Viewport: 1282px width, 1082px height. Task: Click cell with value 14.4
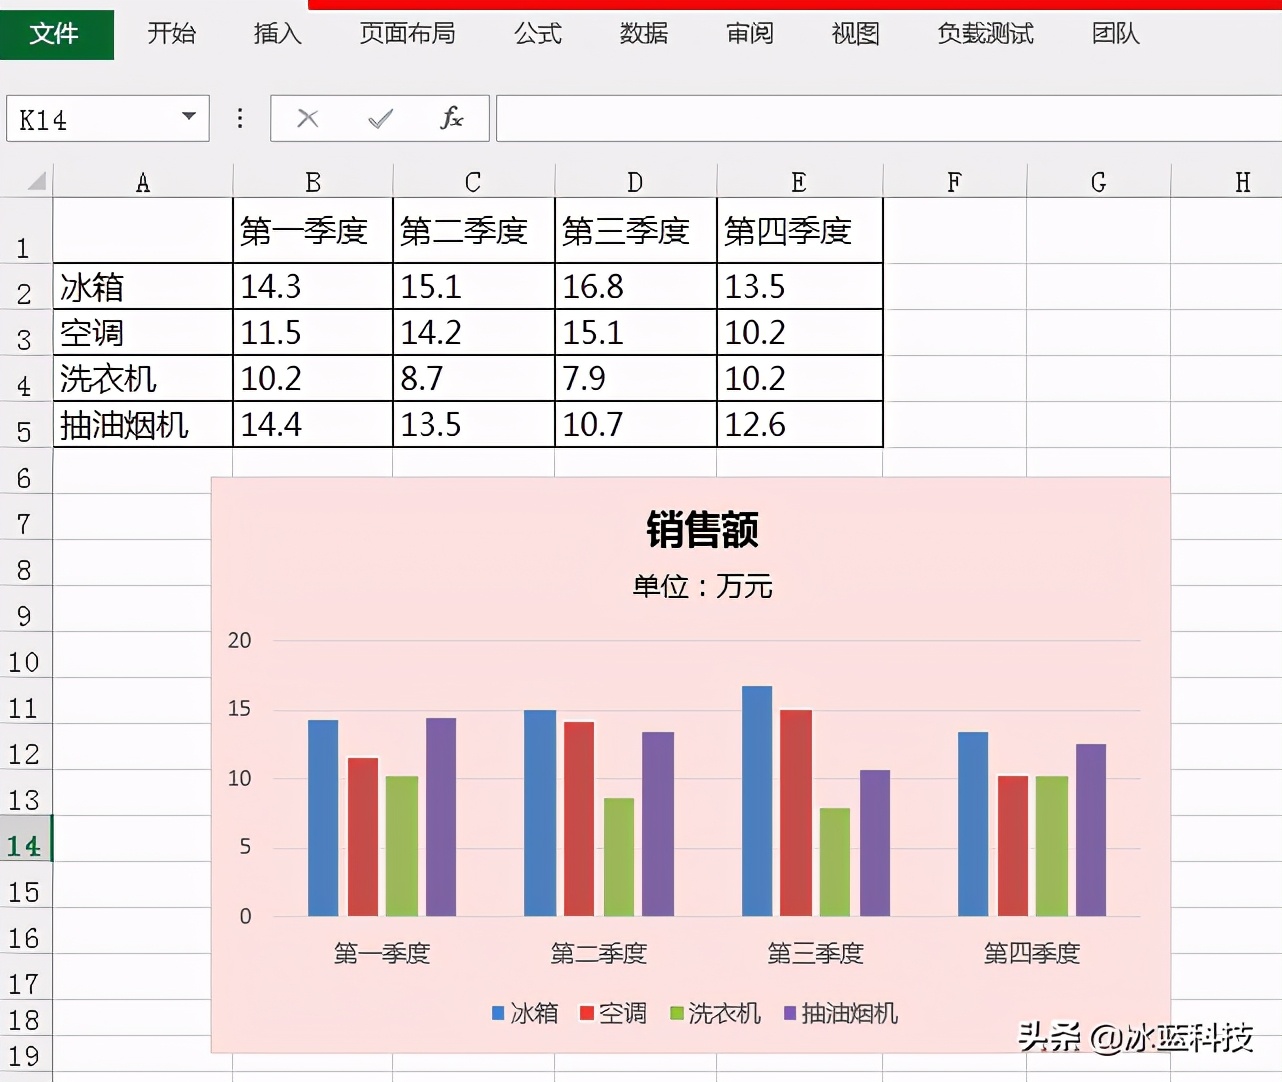313,425
